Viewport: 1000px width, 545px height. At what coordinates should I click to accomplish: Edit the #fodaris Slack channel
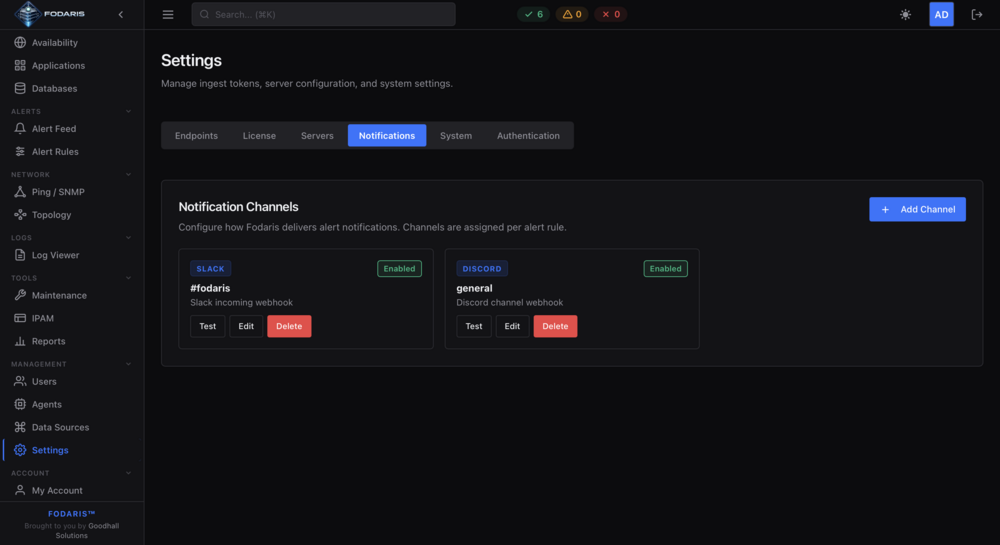pyautogui.click(x=246, y=326)
